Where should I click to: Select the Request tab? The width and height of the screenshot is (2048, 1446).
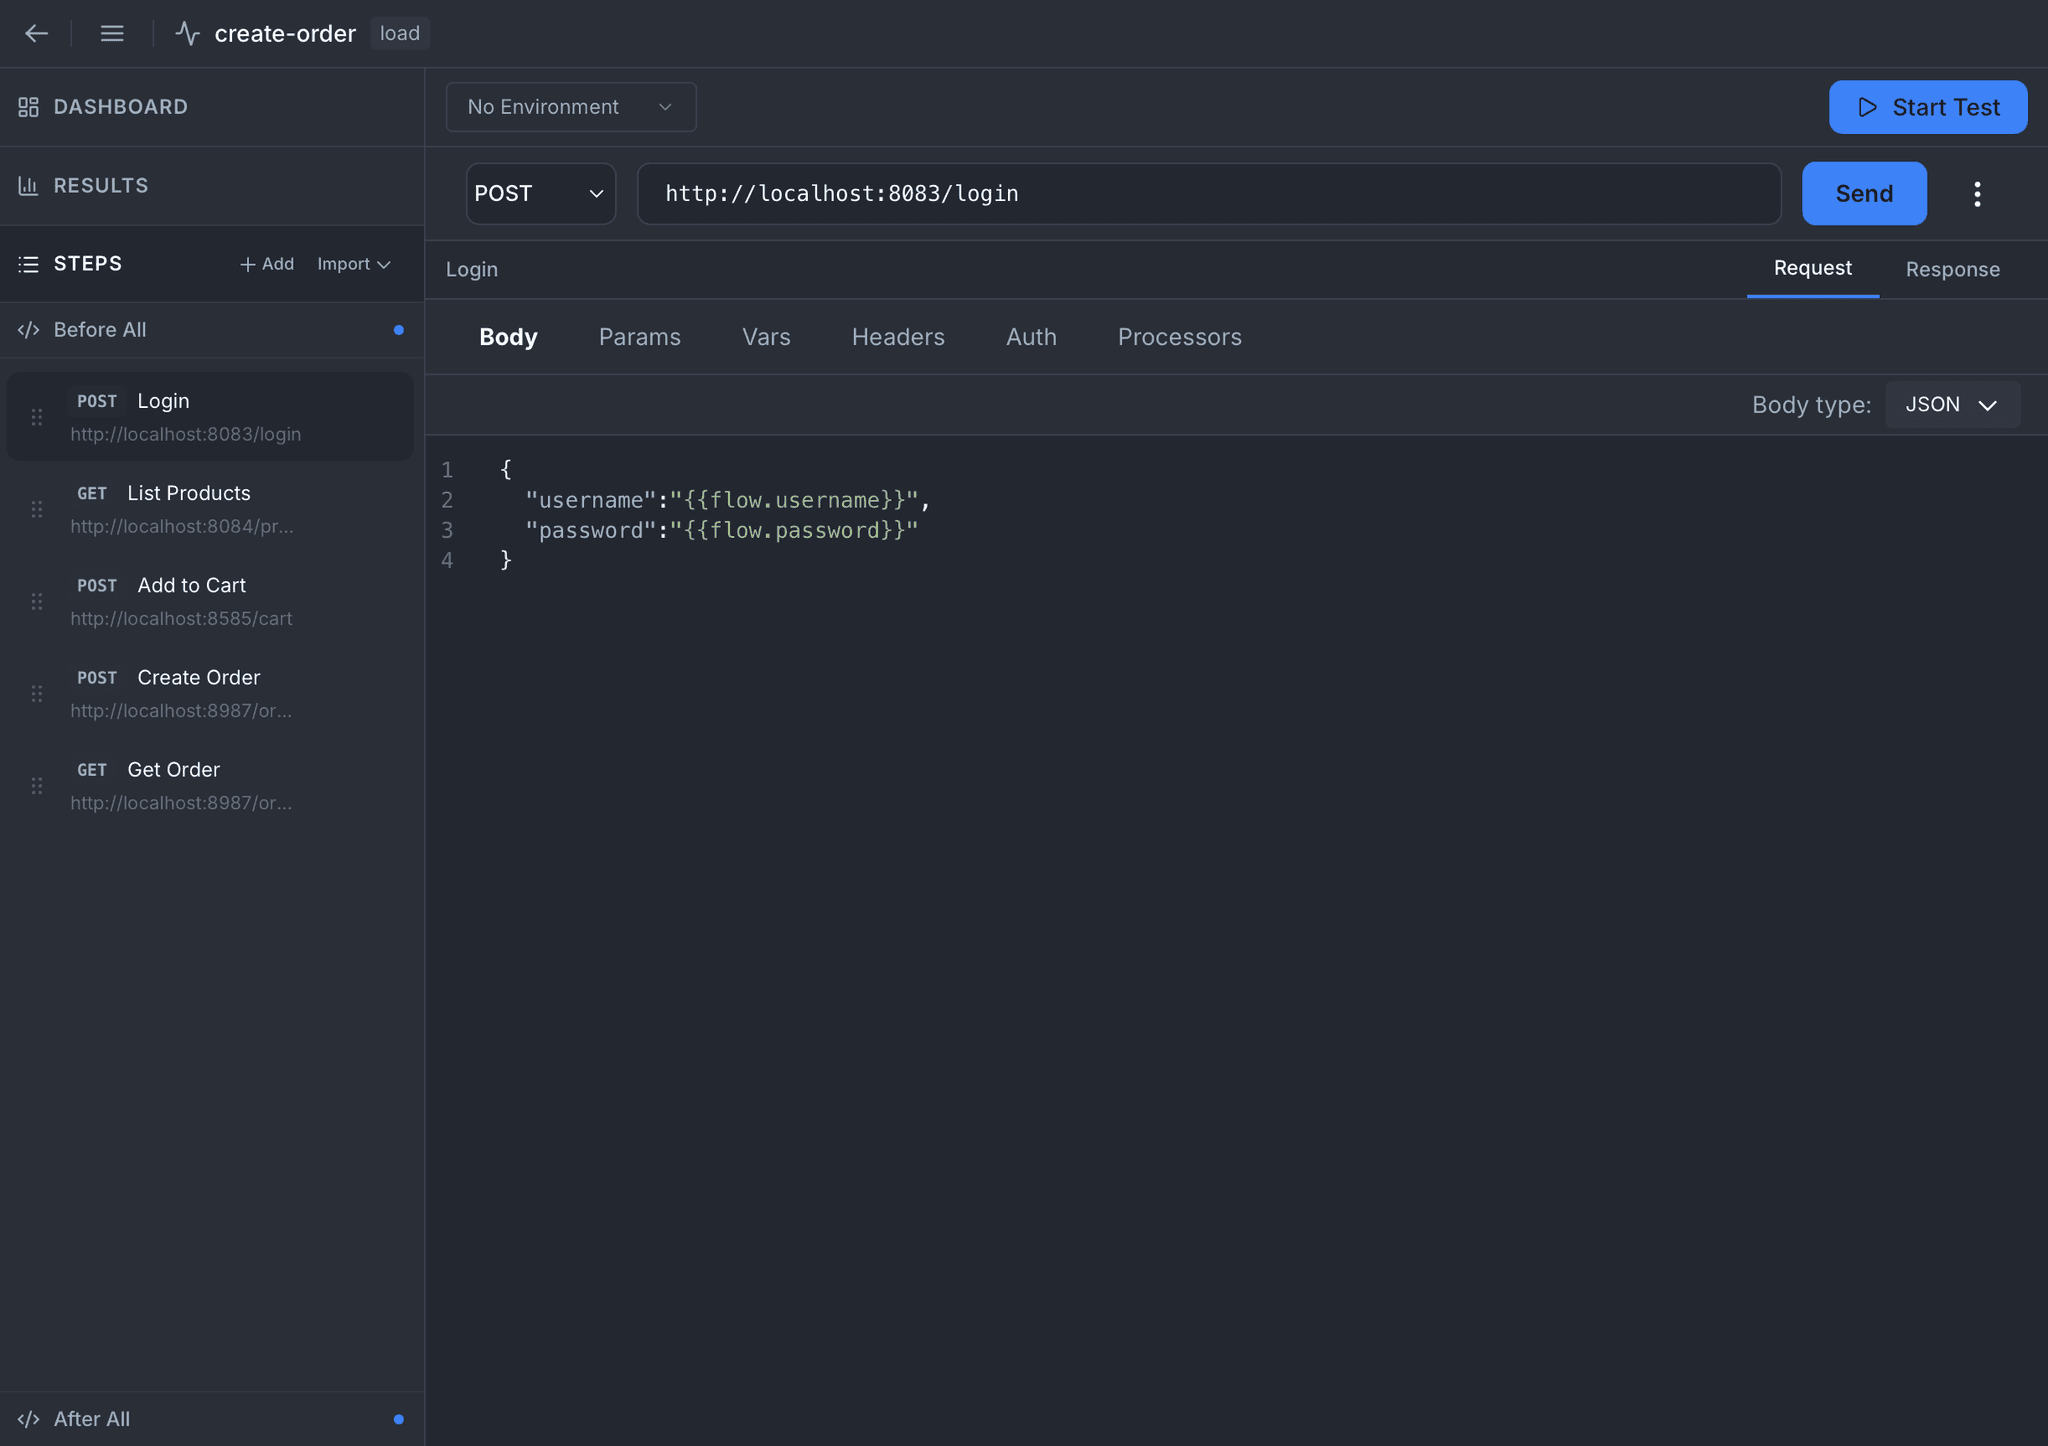pyautogui.click(x=1812, y=268)
